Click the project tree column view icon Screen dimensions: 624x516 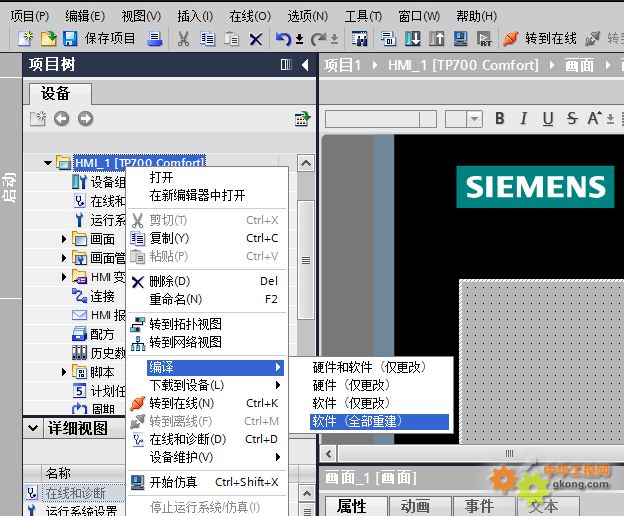(x=286, y=64)
